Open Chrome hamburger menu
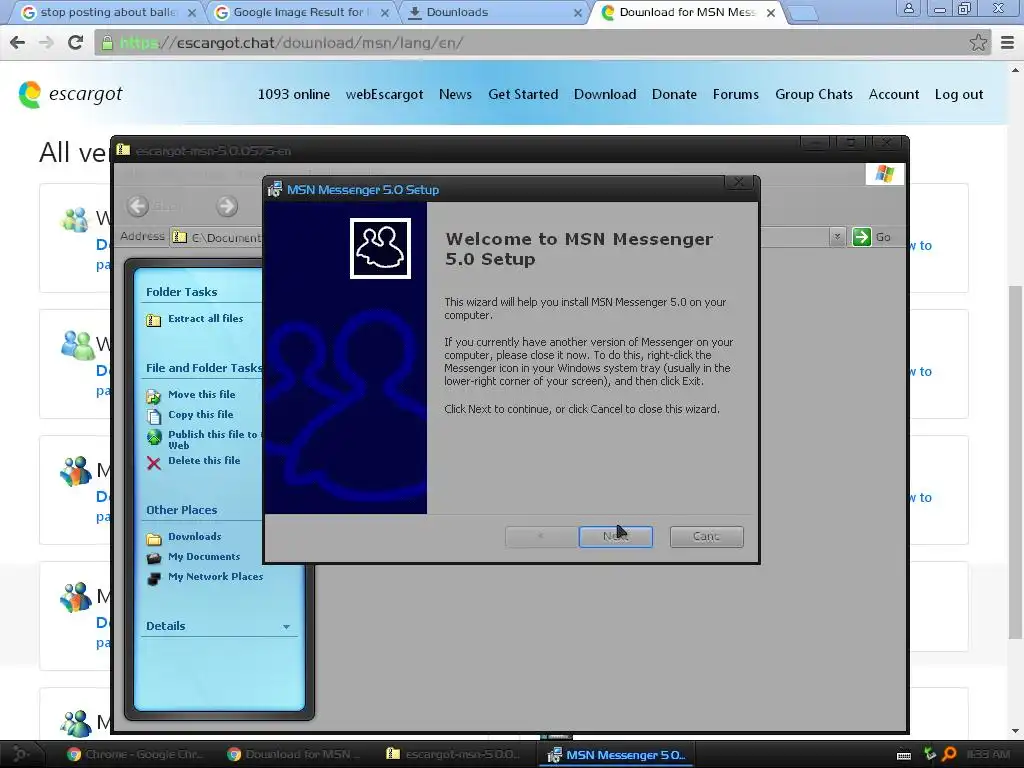The height and width of the screenshot is (768, 1024). pos(1008,43)
